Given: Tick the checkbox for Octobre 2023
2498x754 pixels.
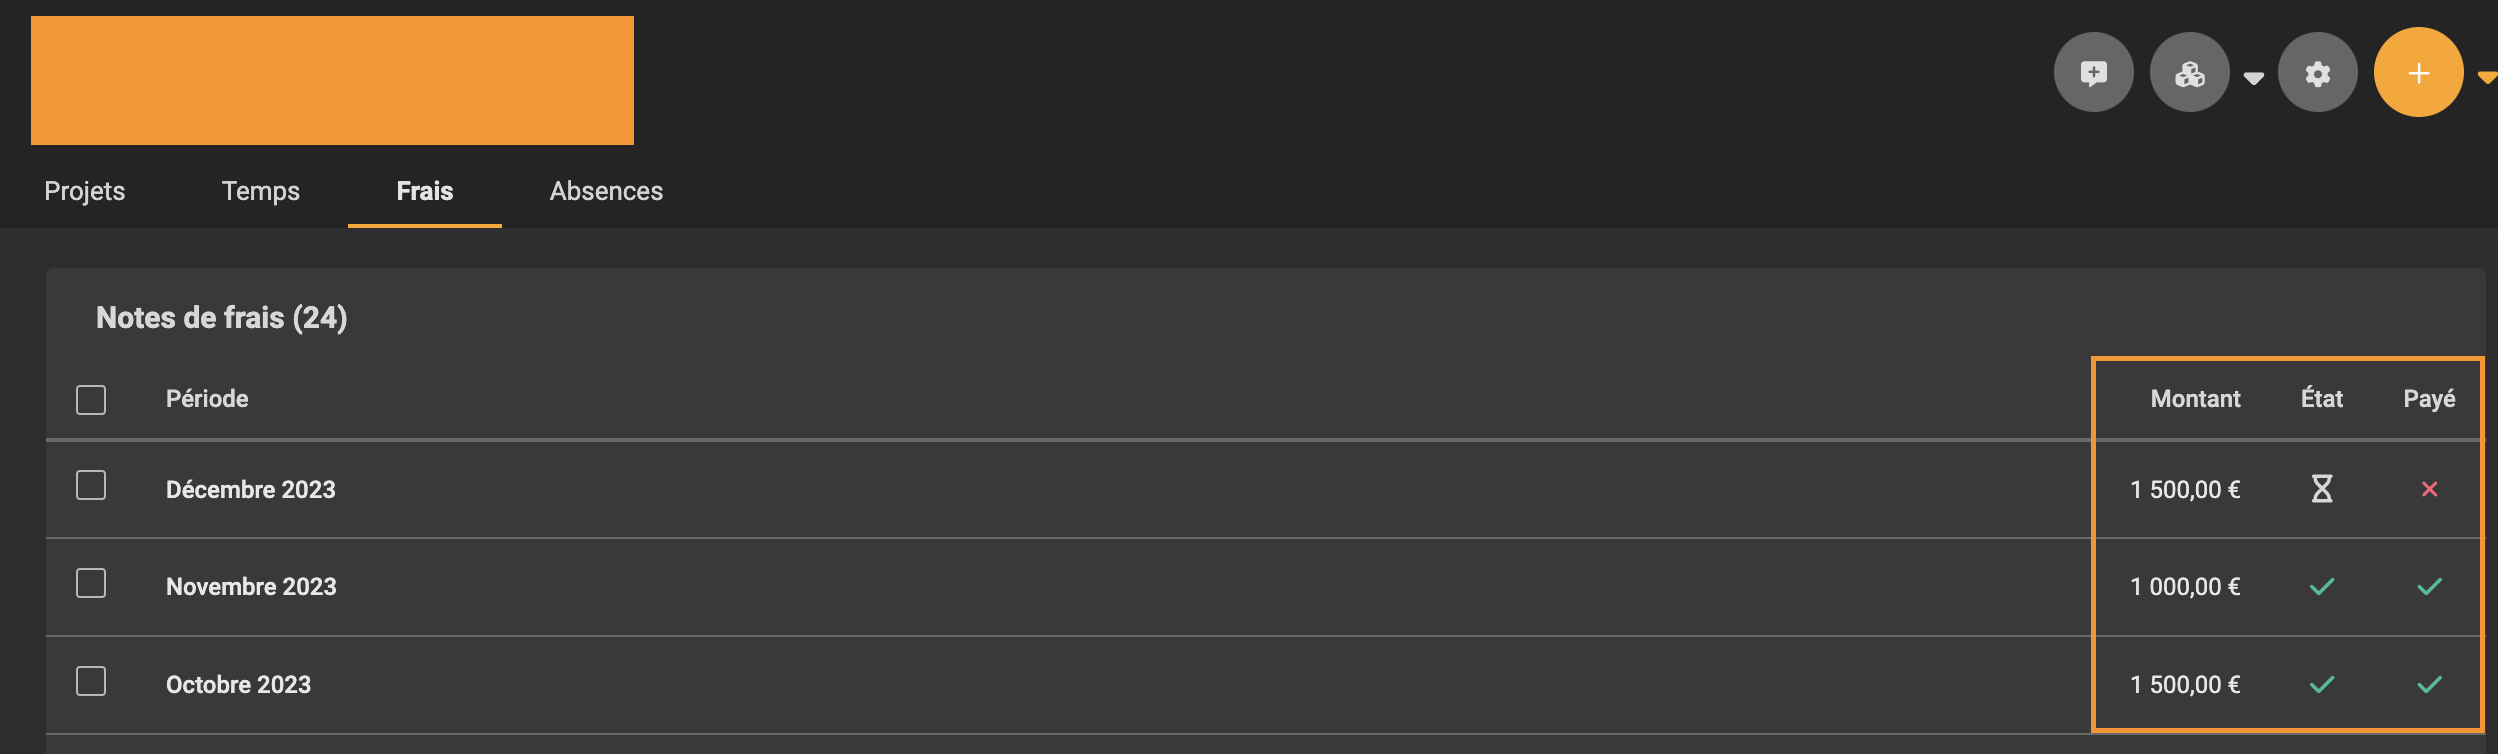Looking at the screenshot, I should [91, 682].
